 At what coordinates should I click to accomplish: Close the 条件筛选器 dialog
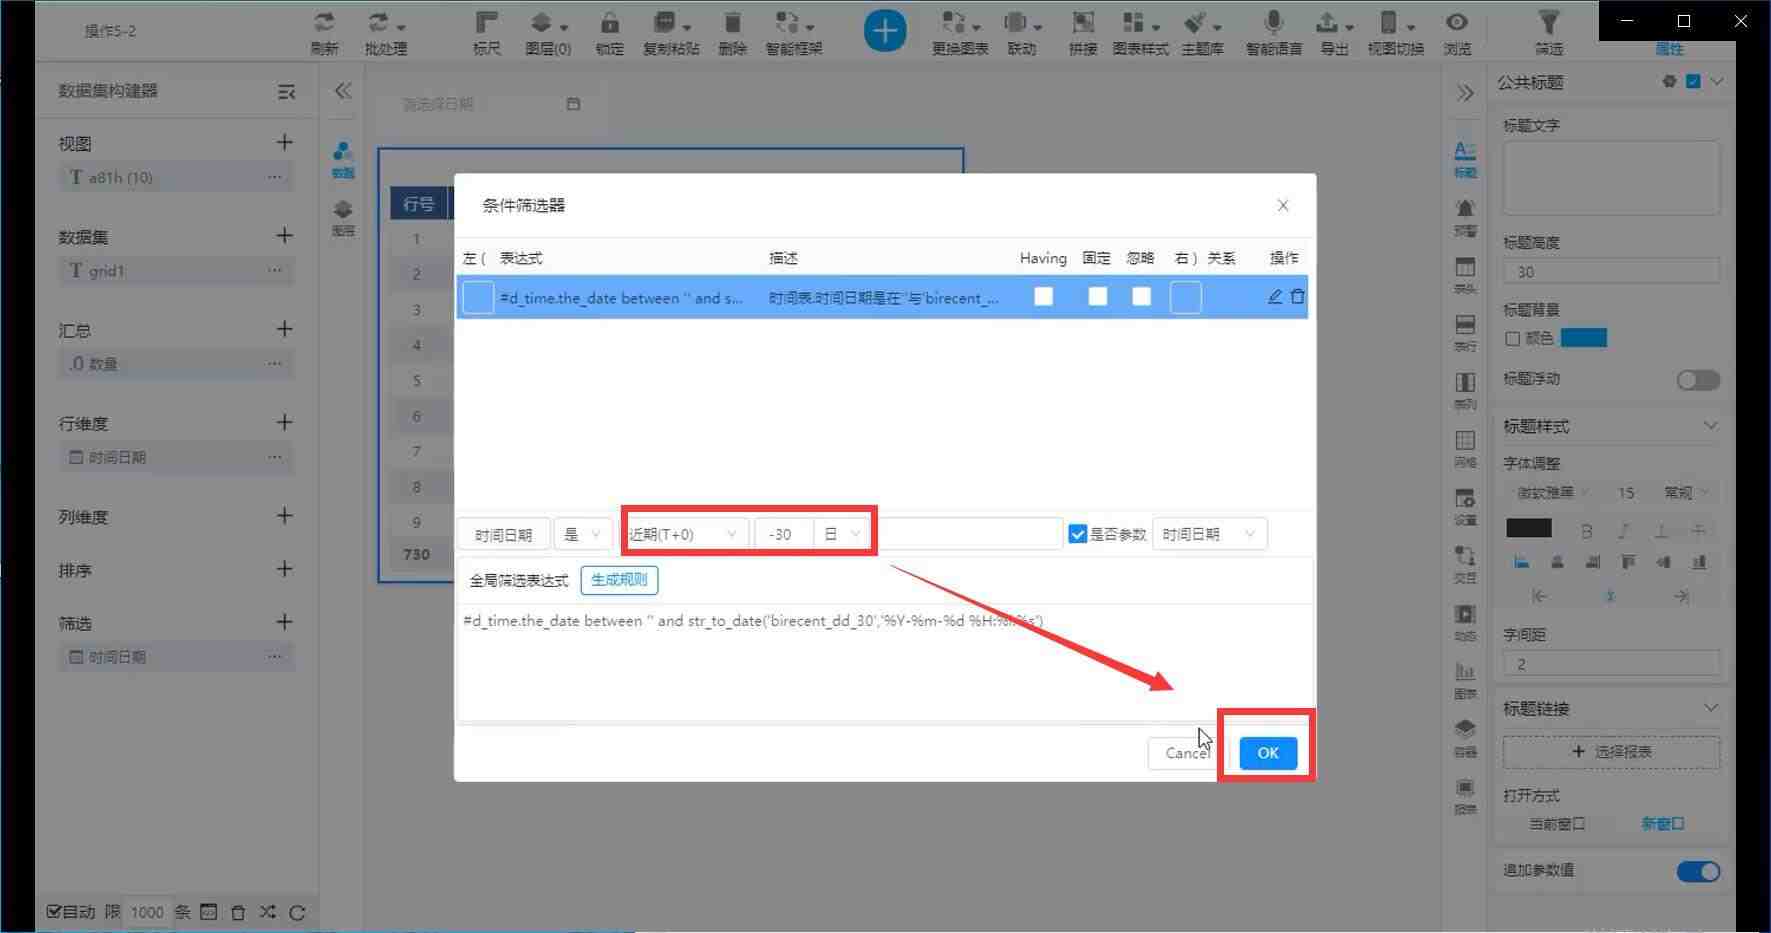pos(1283,205)
